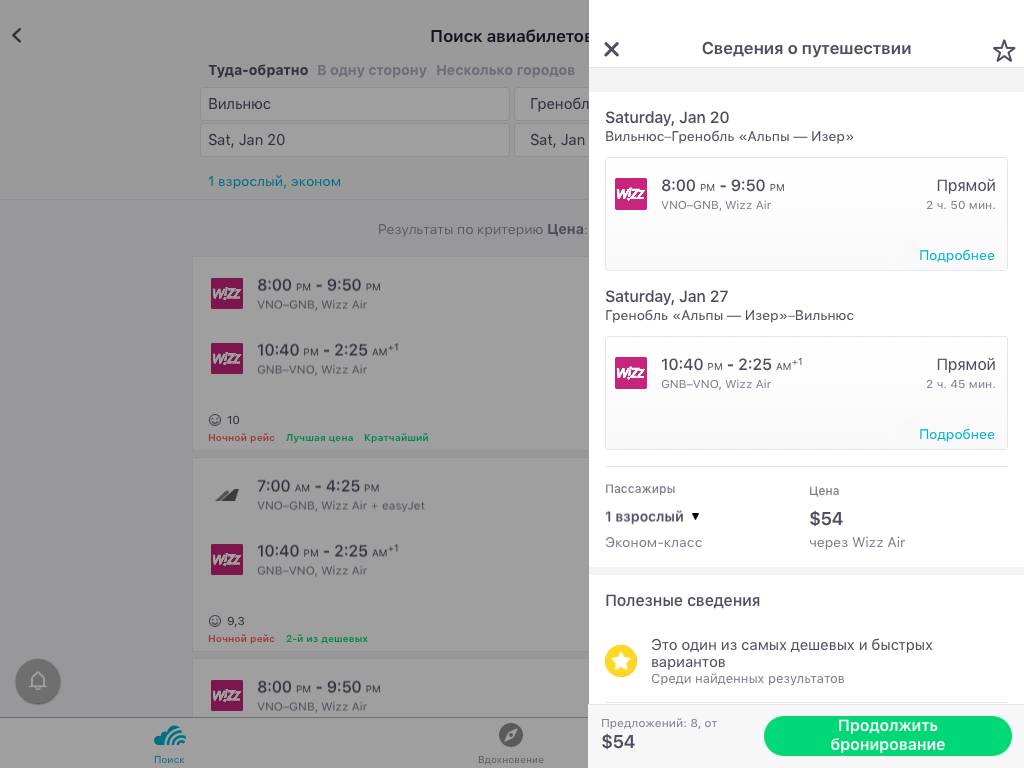Expand the 1 взрослый passengers dropdown

pyautogui.click(x=652, y=517)
